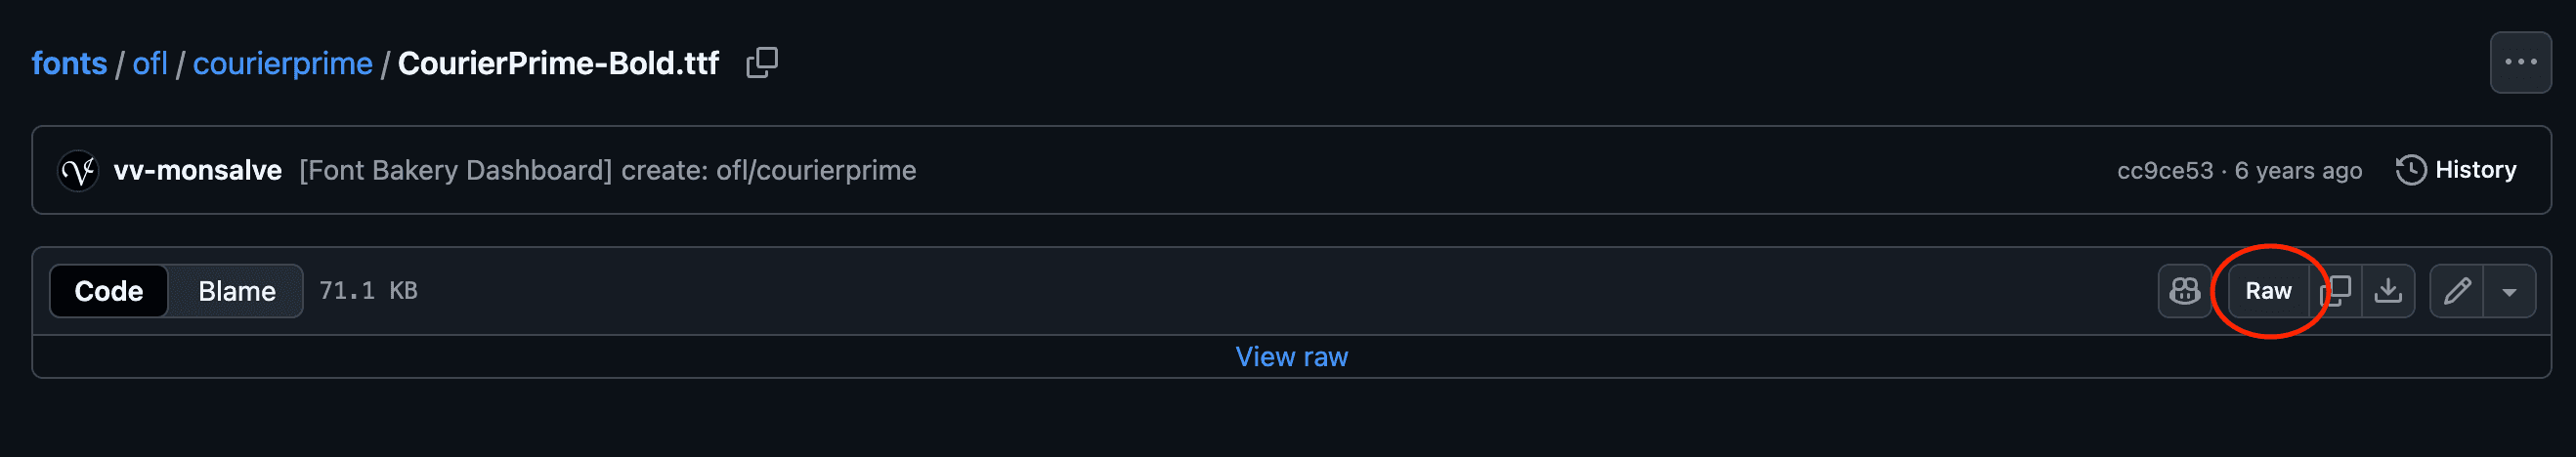Download the raw file with download icon
The image size is (2576, 457).
[x=2388, y=291]
